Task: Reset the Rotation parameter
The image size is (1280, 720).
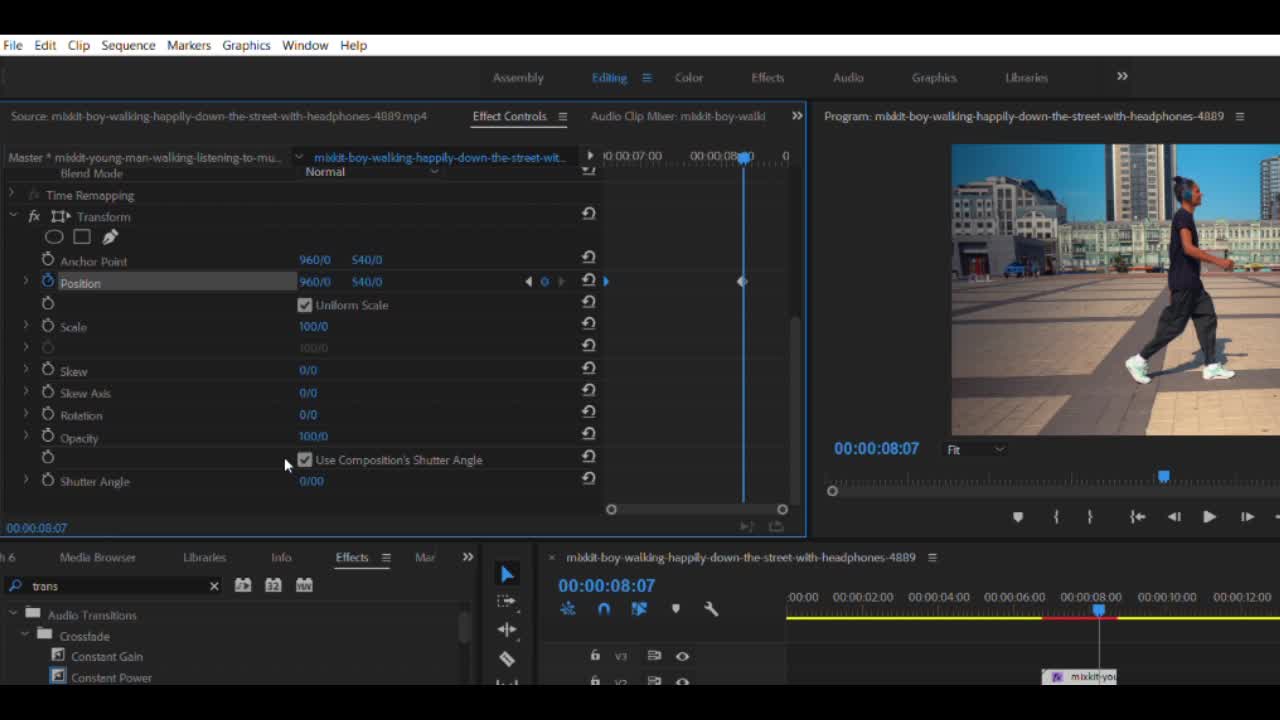Action: tap(588, 413)
